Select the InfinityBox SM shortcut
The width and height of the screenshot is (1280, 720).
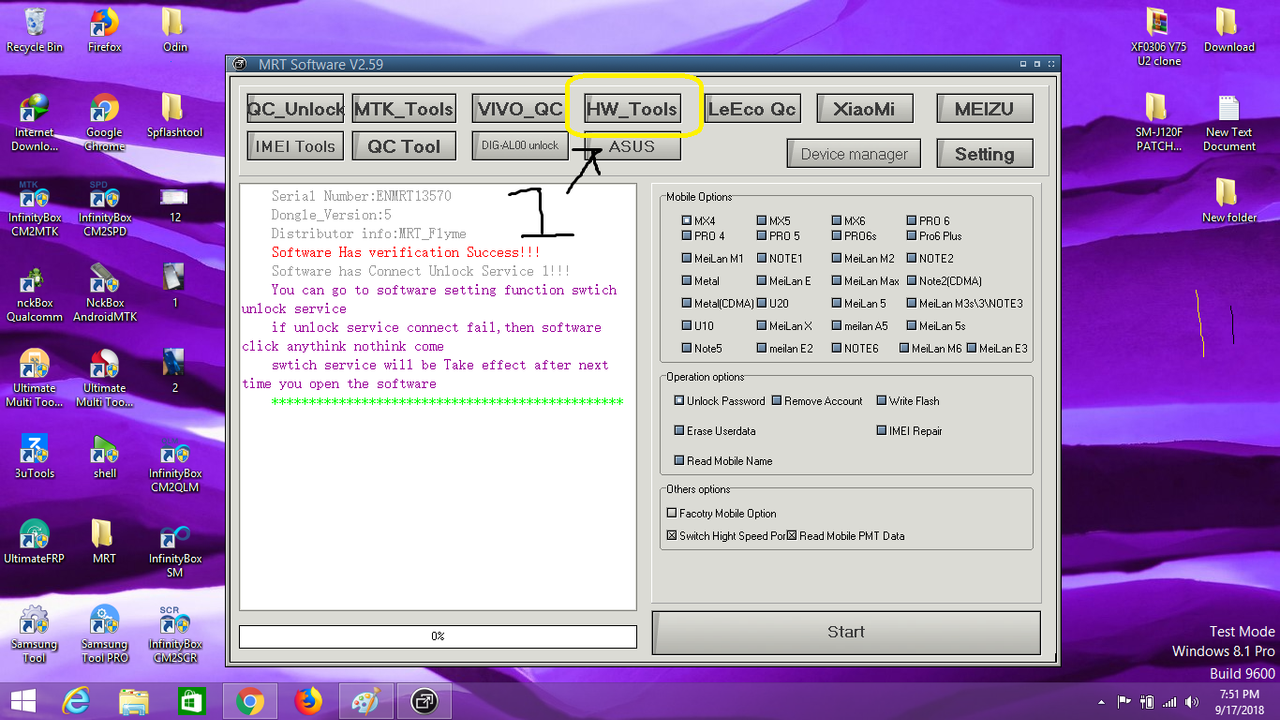point(175,550)
